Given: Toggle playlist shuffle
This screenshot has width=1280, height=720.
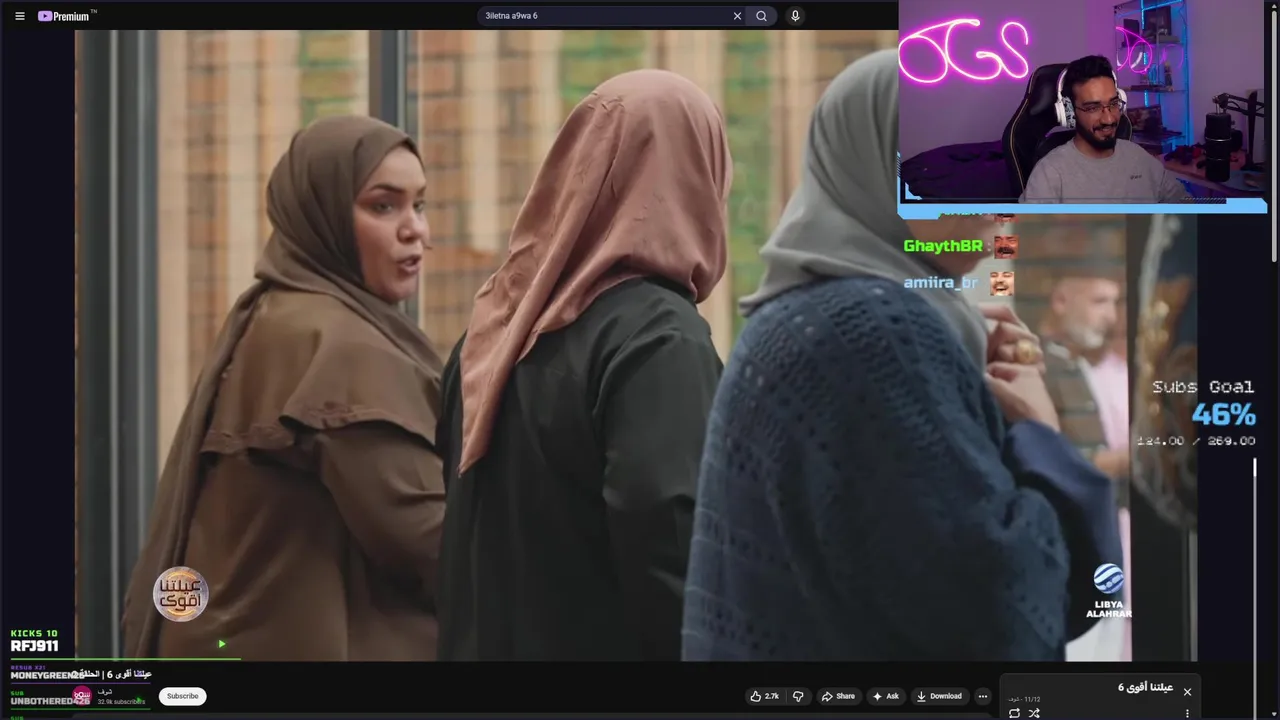Looking at the screenshot, I should (x=1034, y=713).
